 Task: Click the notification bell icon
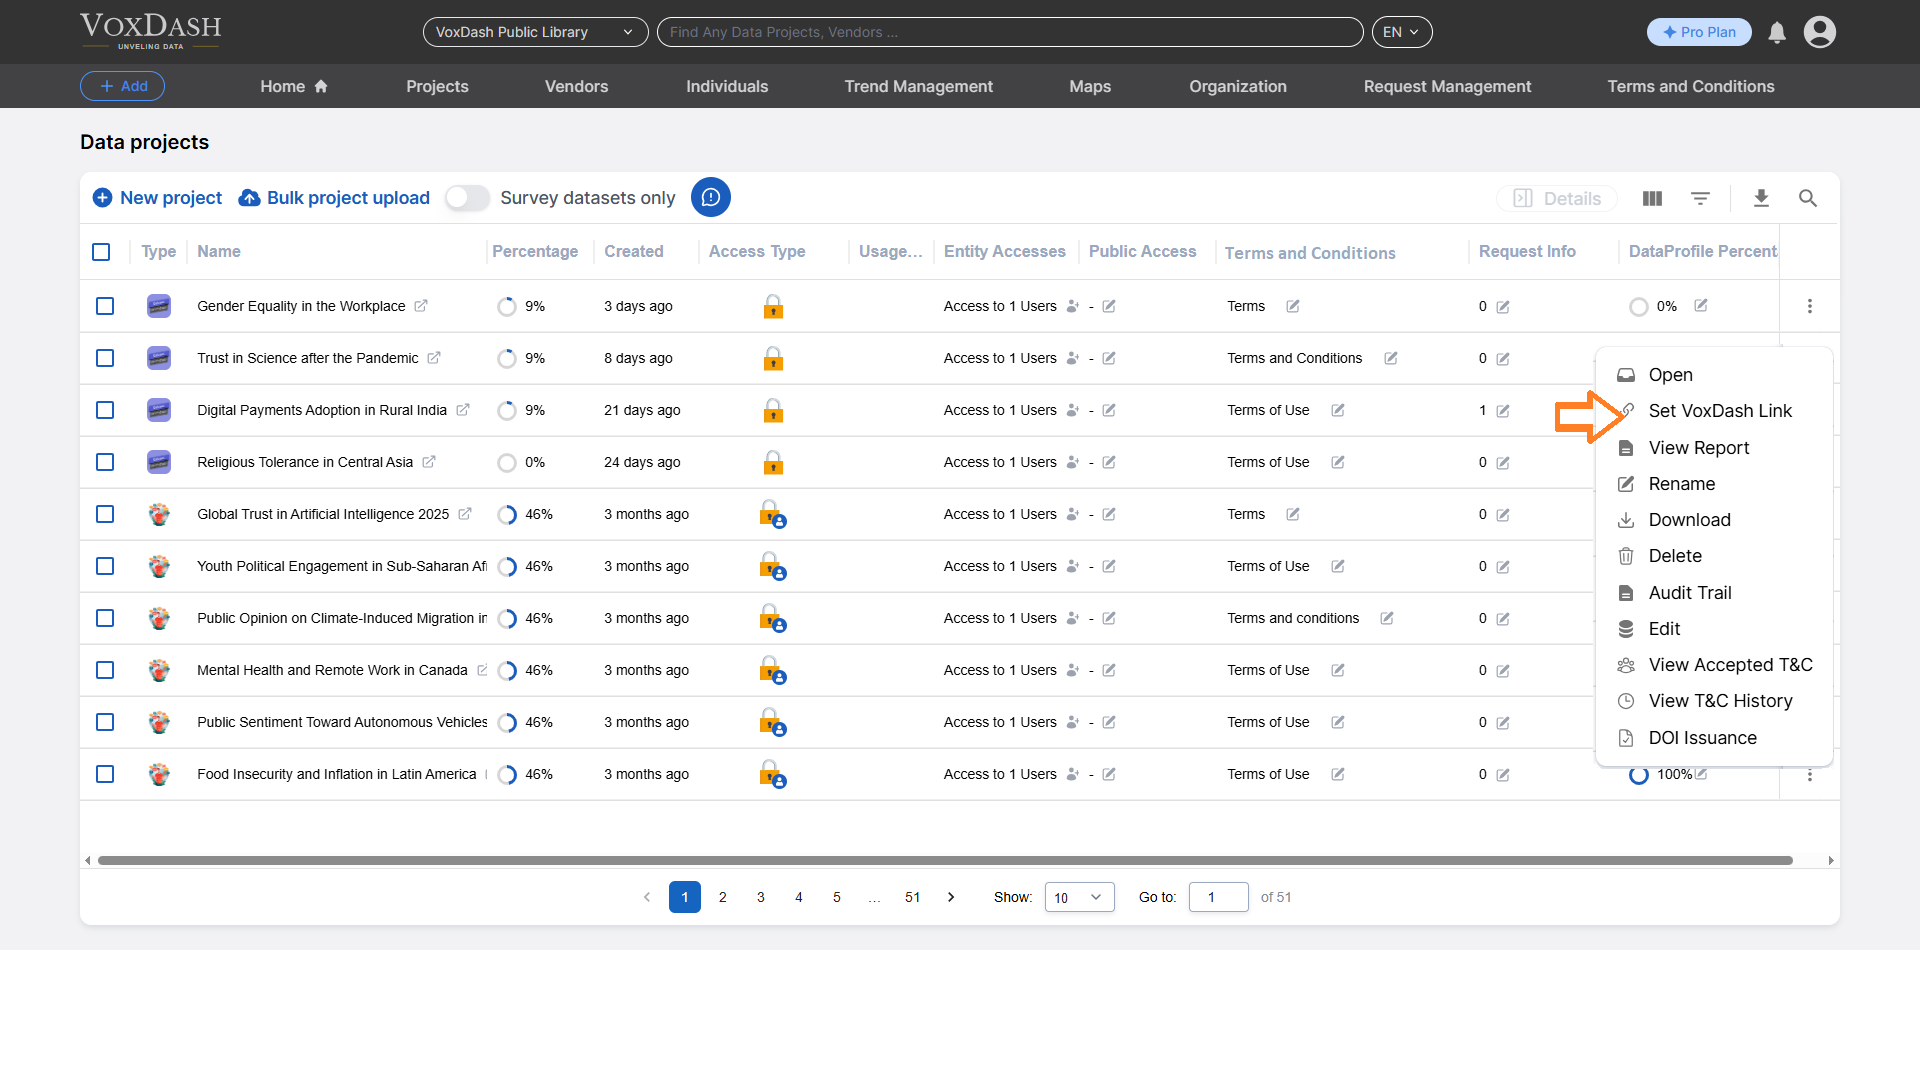[1776, 32]
